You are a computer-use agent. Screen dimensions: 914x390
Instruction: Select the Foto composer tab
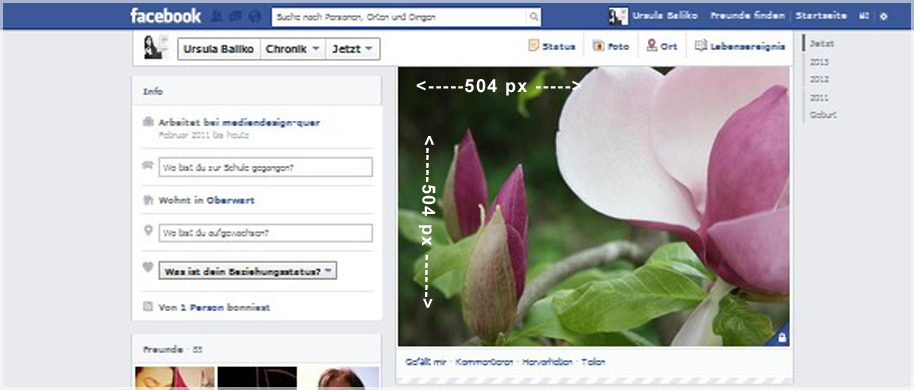tap(611, 46)
